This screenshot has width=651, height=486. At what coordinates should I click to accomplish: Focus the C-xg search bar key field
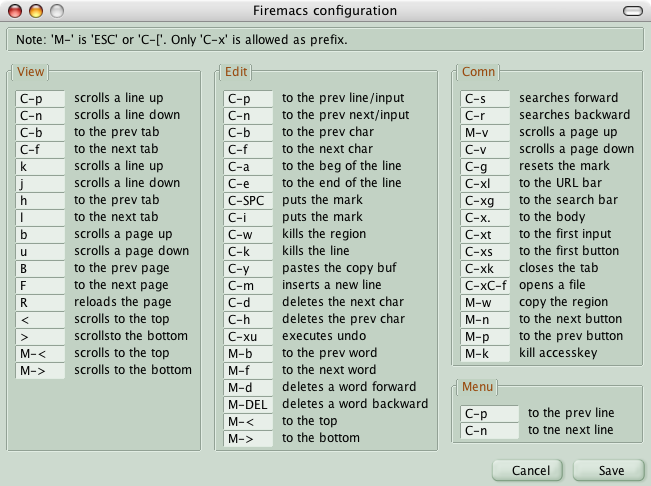pos(485,201)
